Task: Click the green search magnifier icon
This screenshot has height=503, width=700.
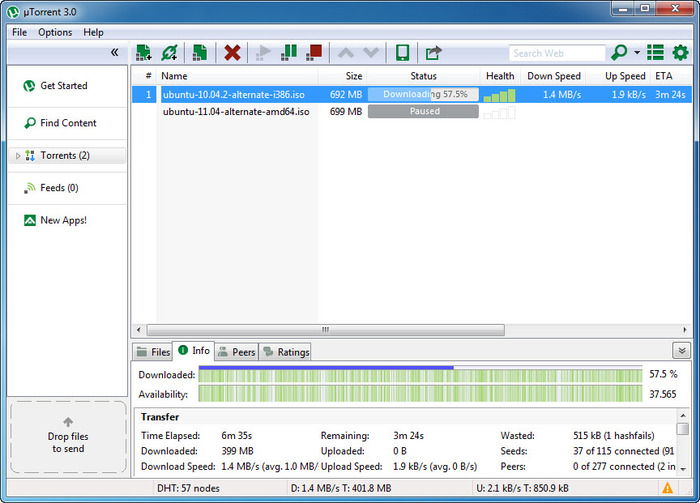Action: (619, 52)
